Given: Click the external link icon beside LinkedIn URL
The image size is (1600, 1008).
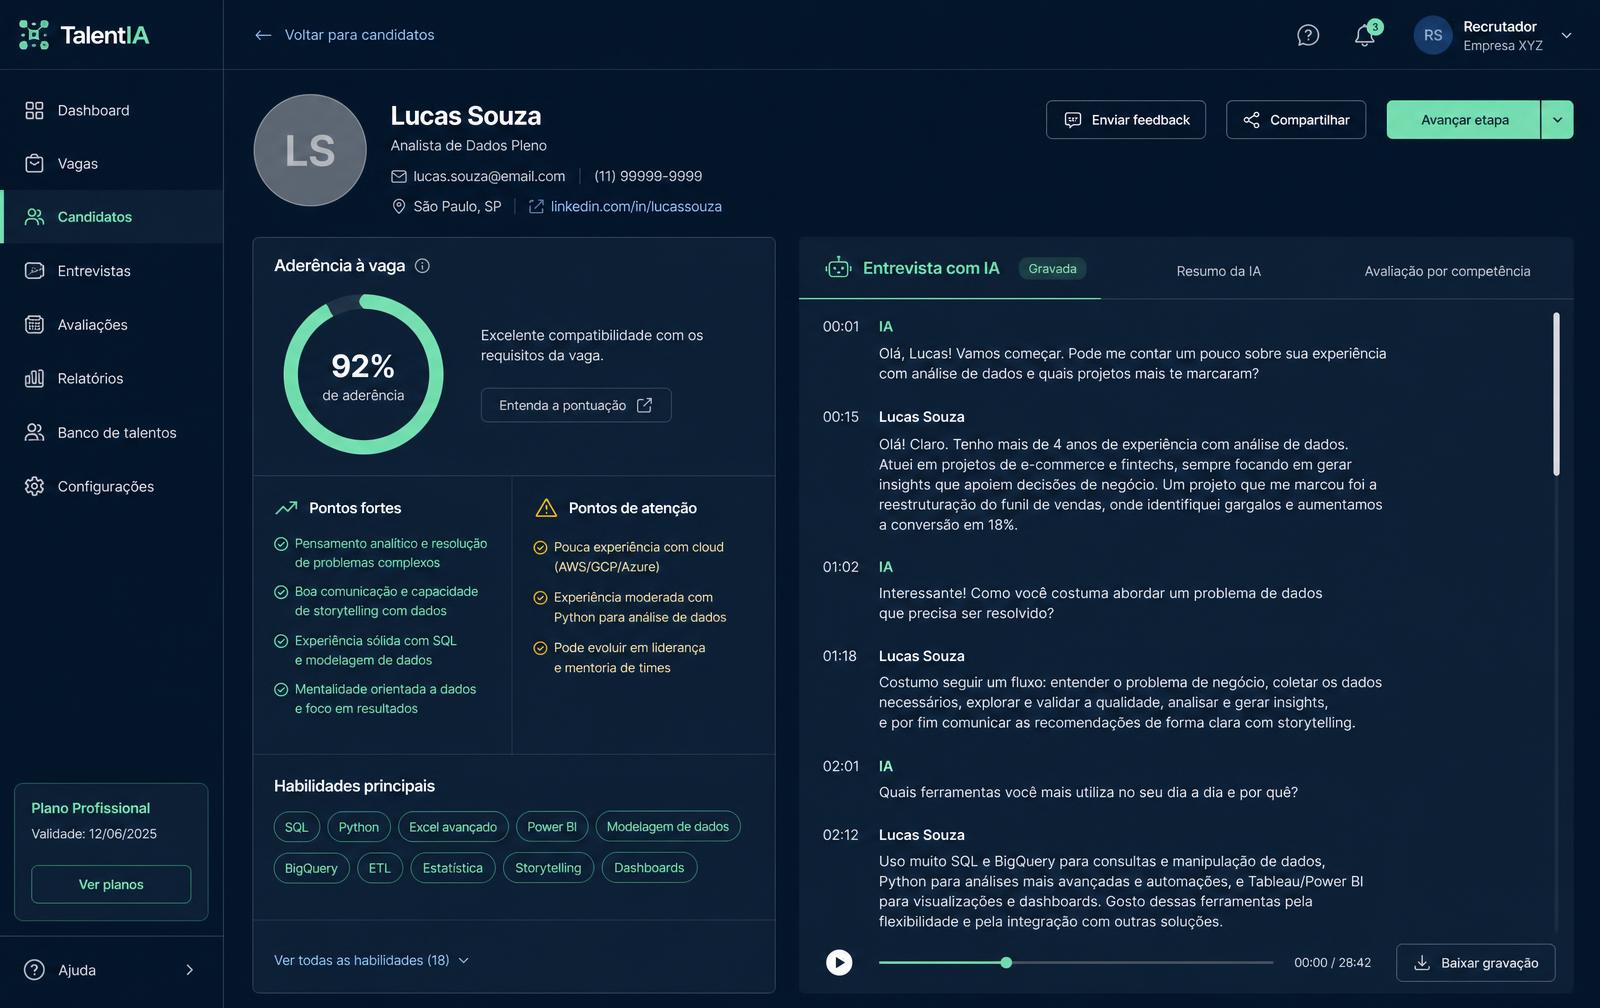Looking at the screenshot, I should 536,206.
